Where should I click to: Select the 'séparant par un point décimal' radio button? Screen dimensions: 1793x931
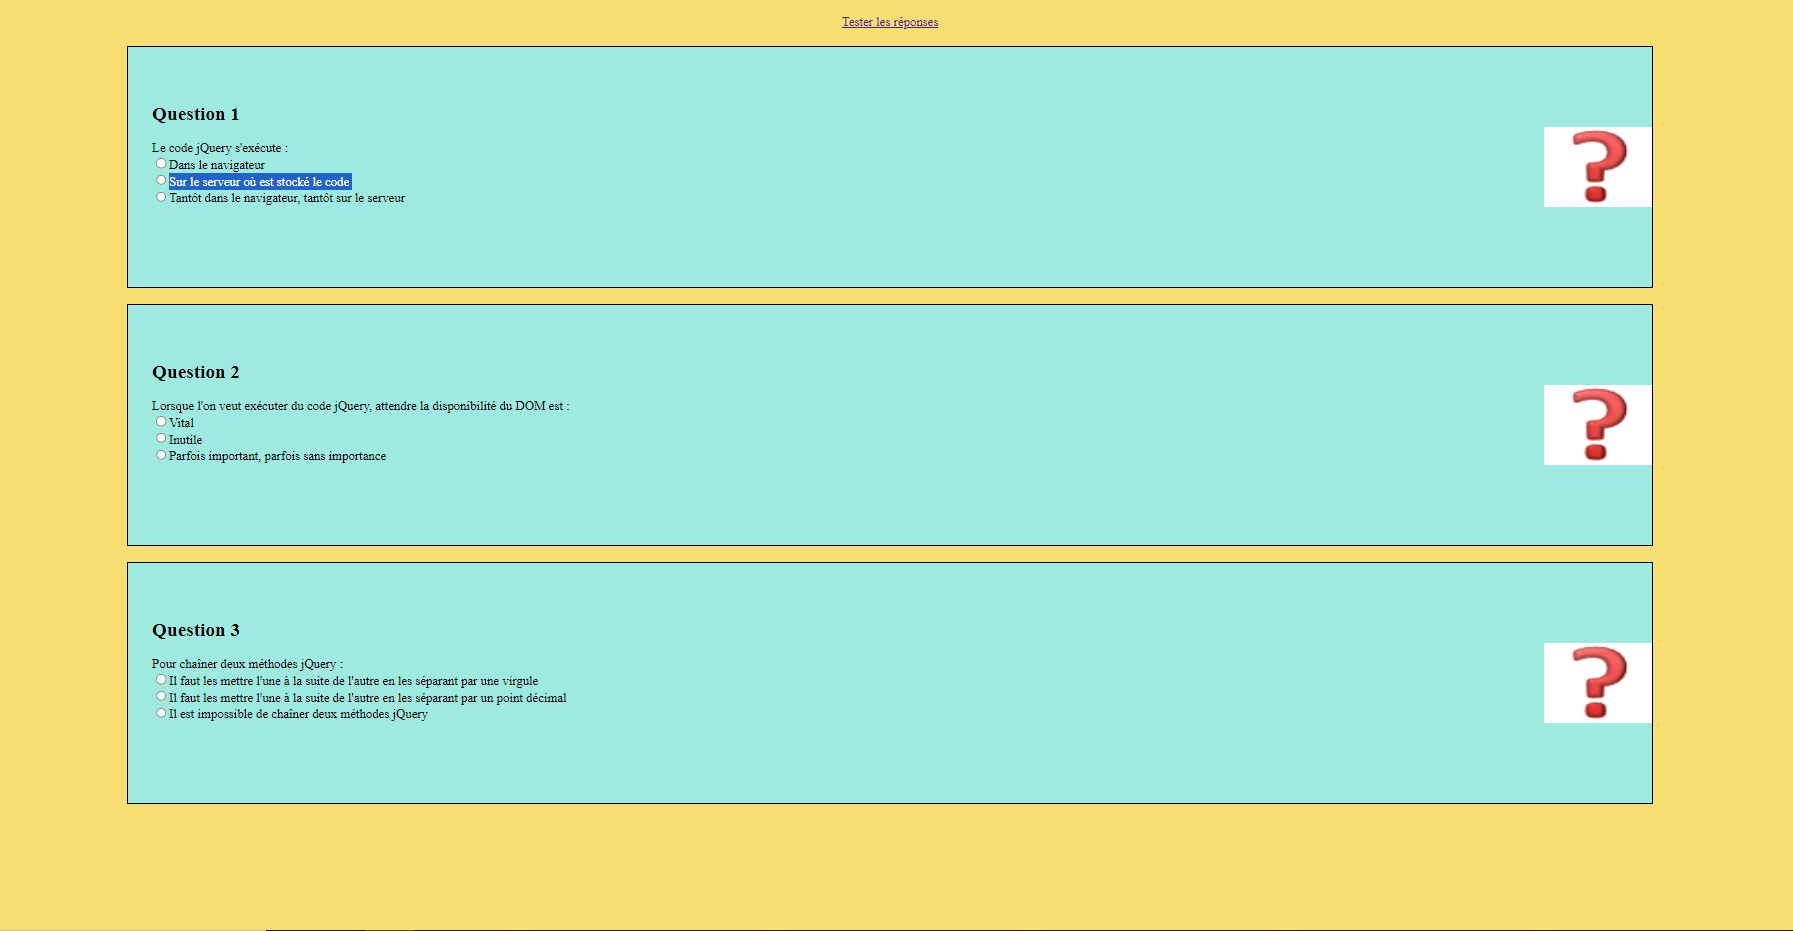tap(161, 696)
